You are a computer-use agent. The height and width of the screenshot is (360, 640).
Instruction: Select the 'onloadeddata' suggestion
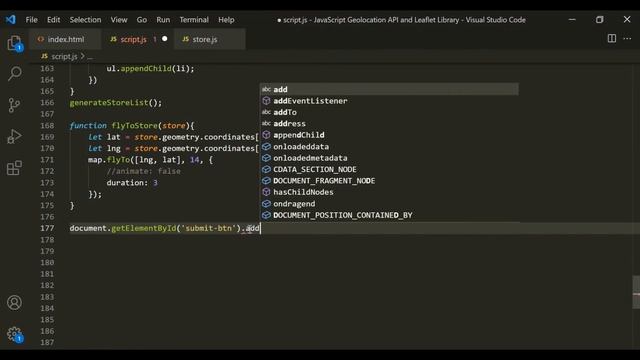click(x=389, y=147)
